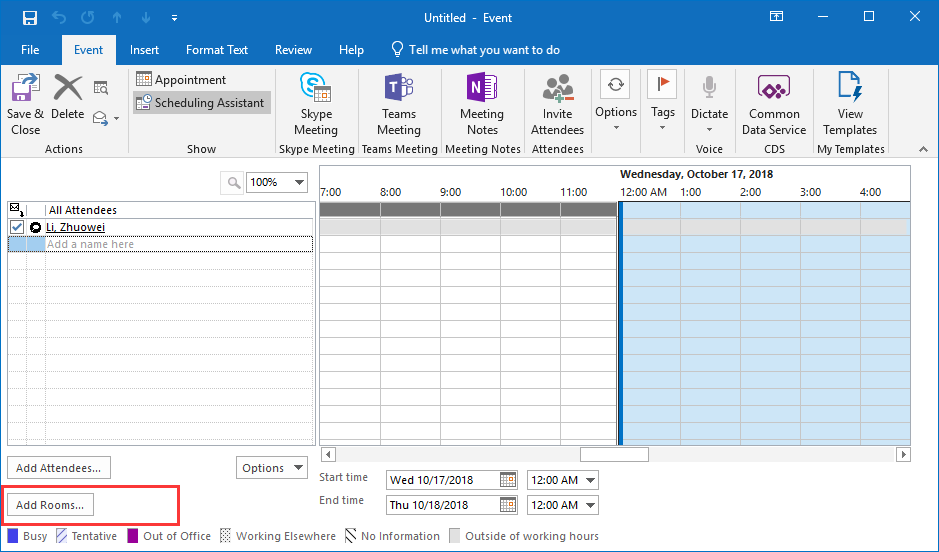Viewport: 939px width, 552px height.
Task: Click the Add a name here field
Action: click(179, 244)
